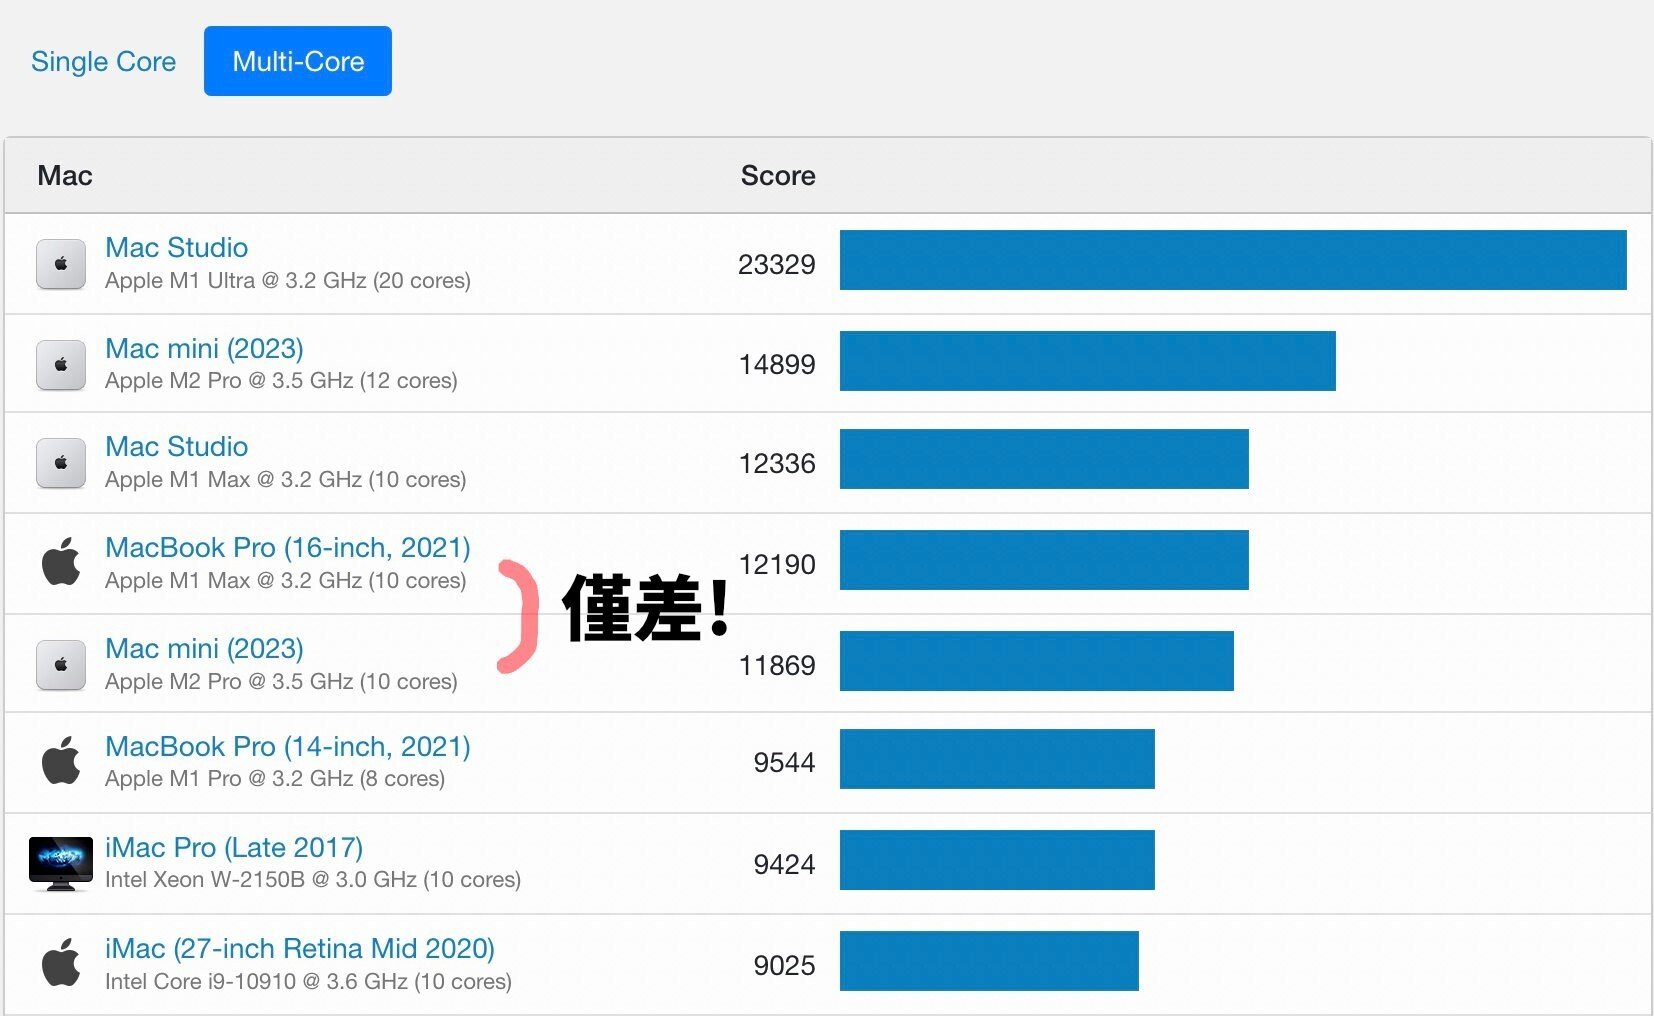This screenshot has height=1034, width=1654.
Task: Click the Mac Studio M1 Max product icon
Action: pos(60,462)
